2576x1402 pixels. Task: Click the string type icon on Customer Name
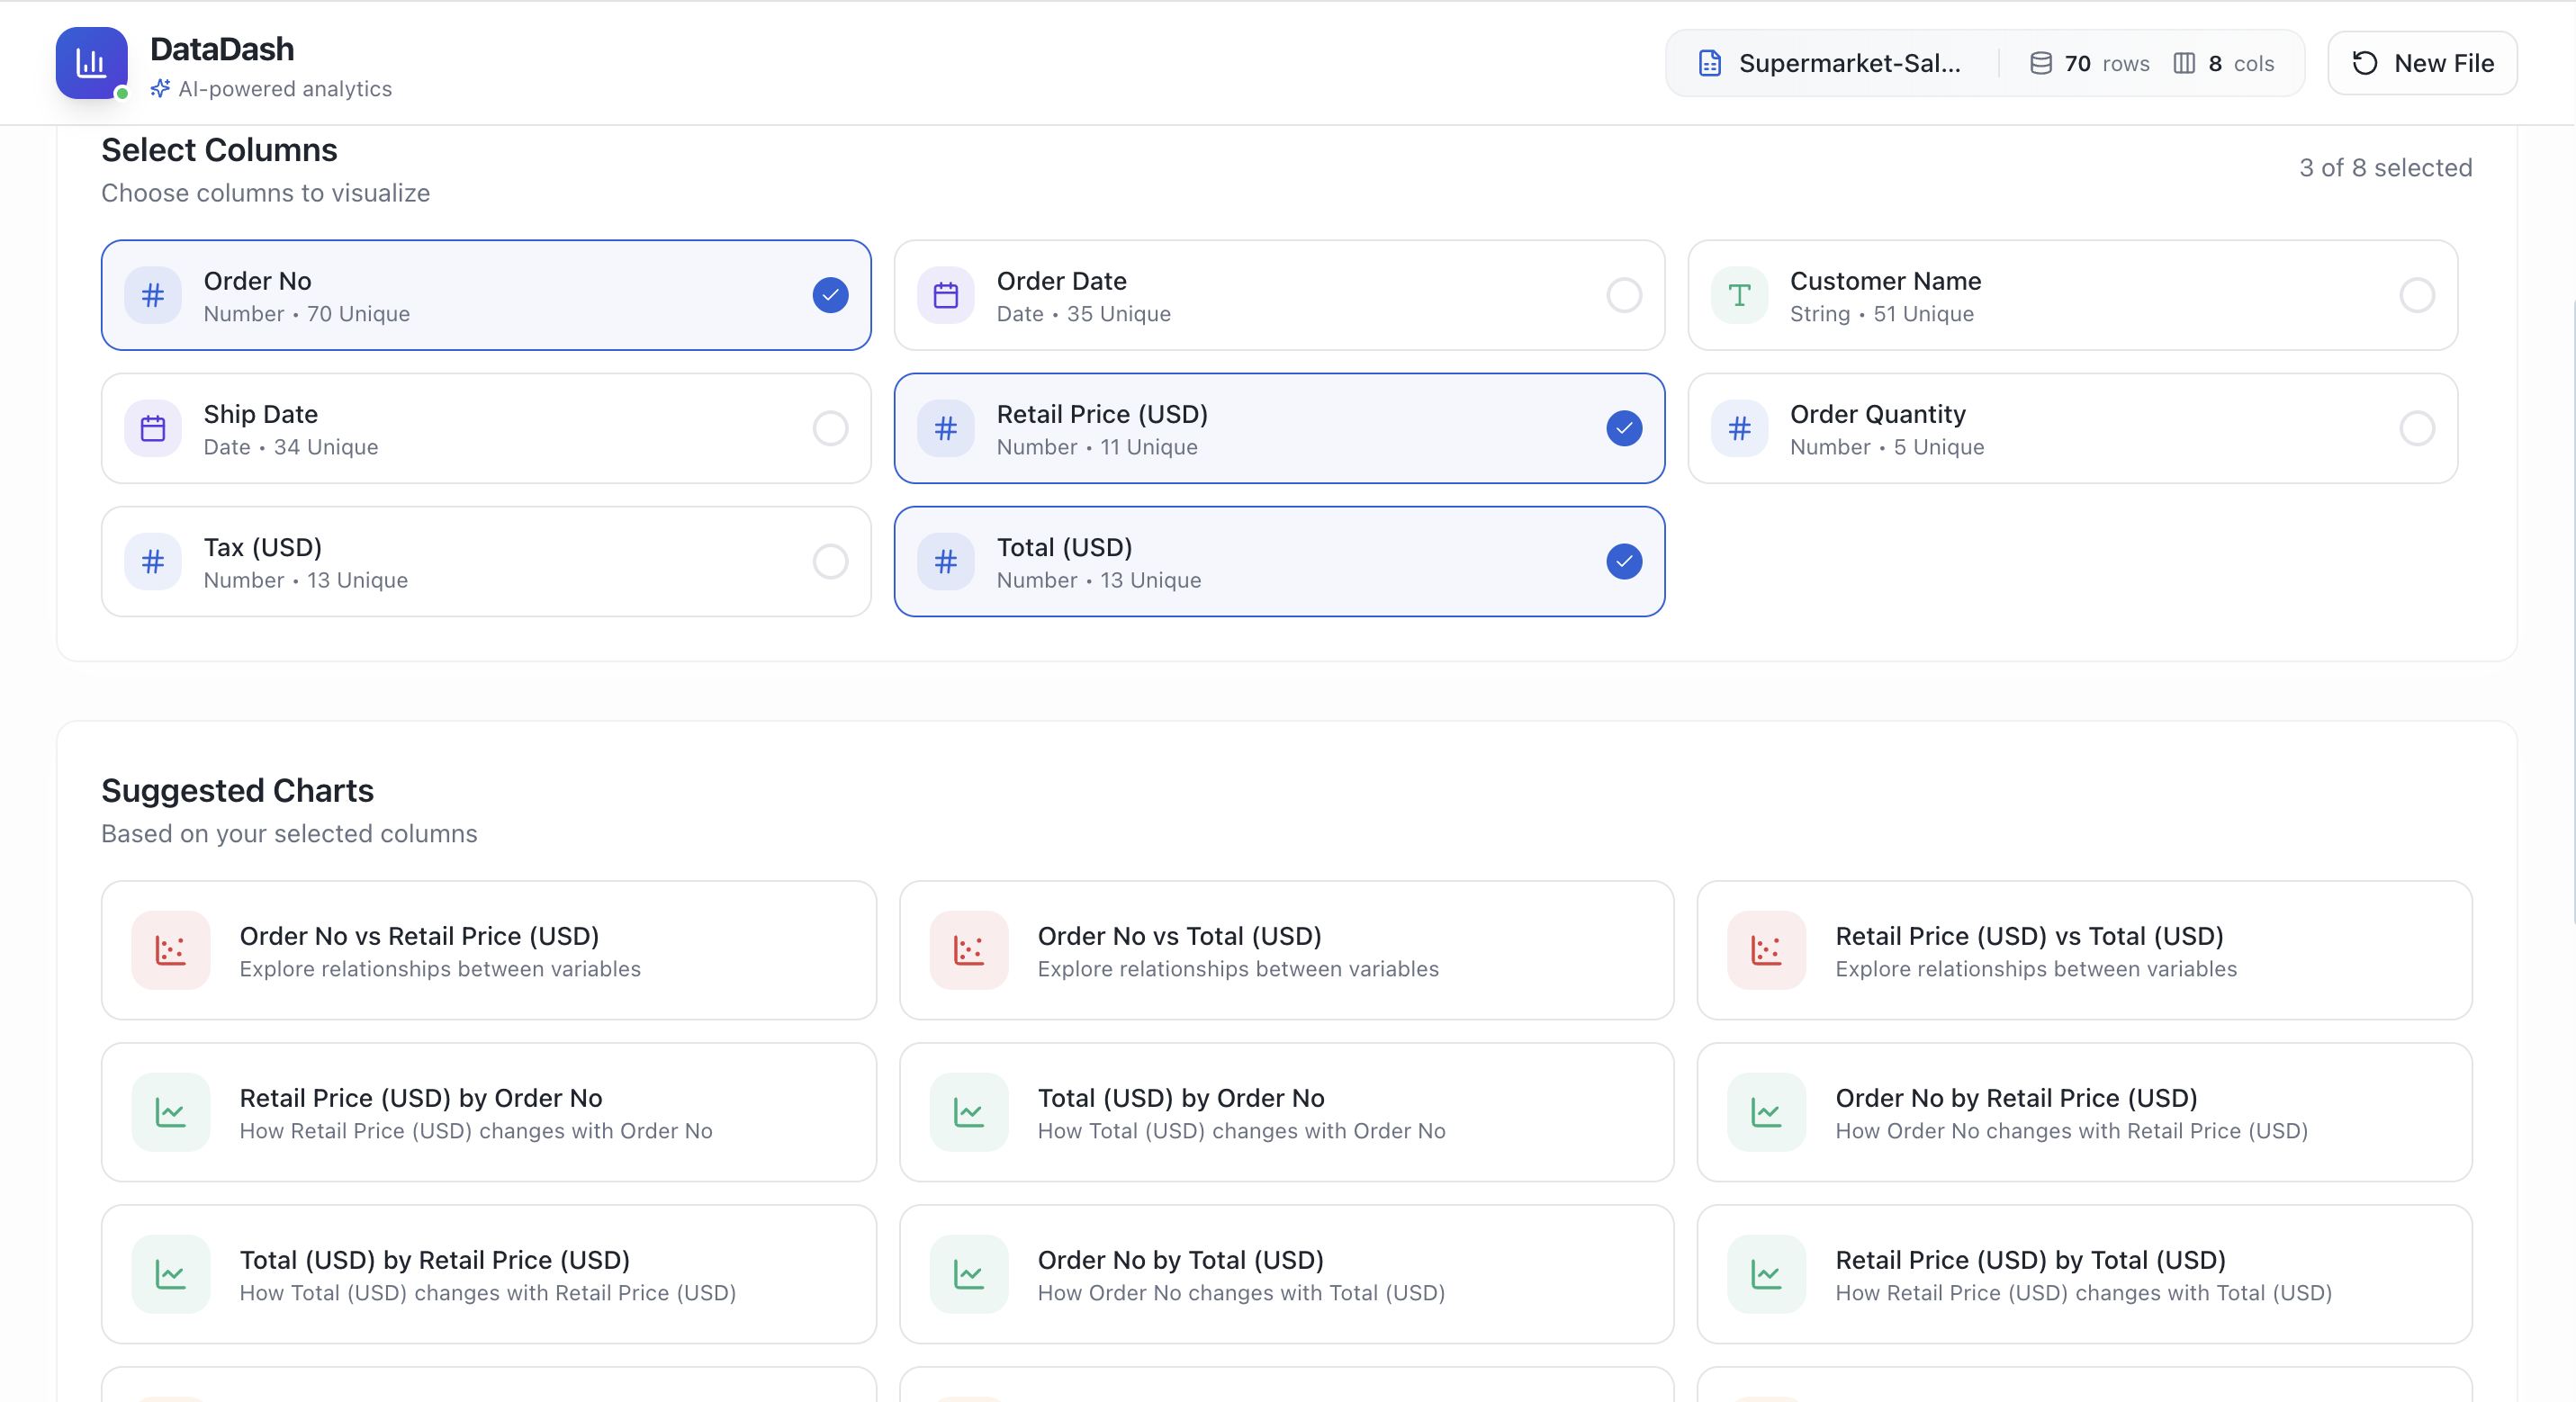(x=1738, y=295)
